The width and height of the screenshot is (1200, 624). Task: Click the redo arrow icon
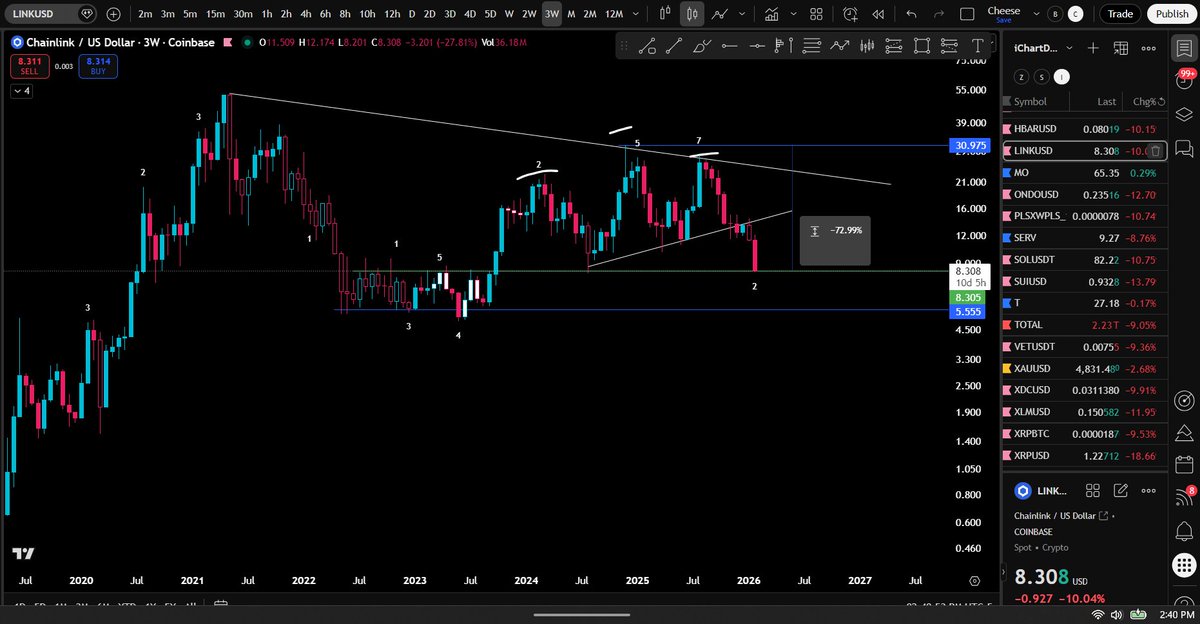tap(937, 14)
